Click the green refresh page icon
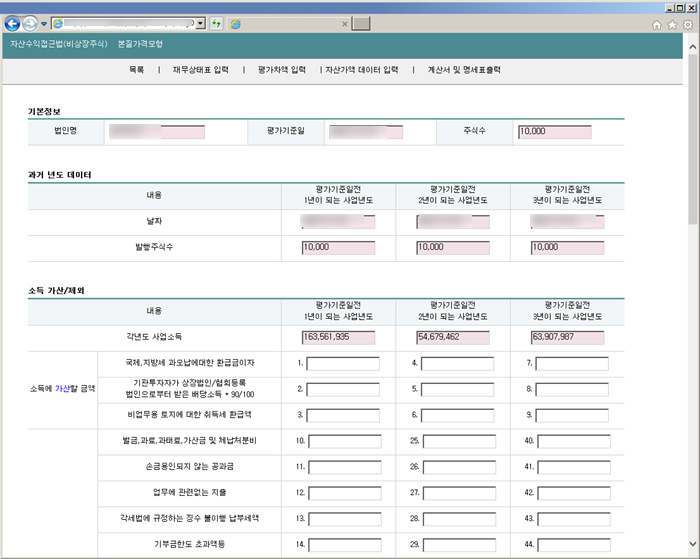This screenshot has width=700, height=559. pos(217,24)
